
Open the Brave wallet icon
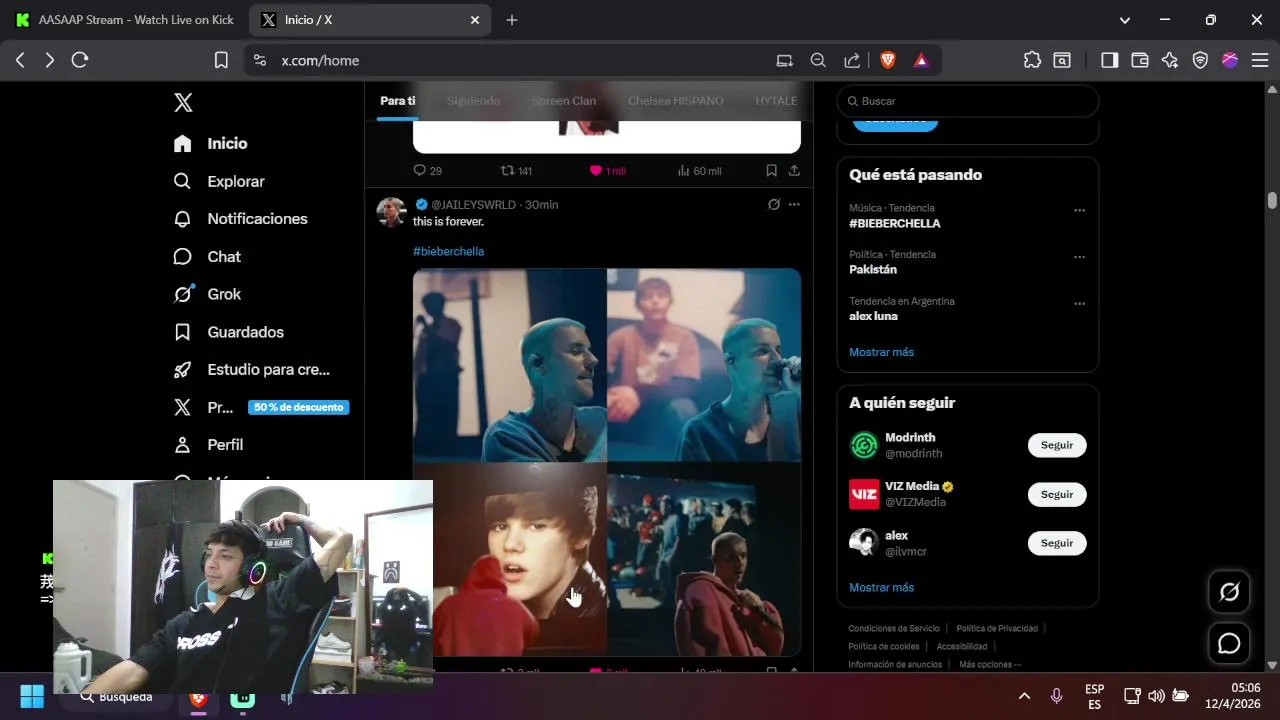click(x=1139, y=60)
